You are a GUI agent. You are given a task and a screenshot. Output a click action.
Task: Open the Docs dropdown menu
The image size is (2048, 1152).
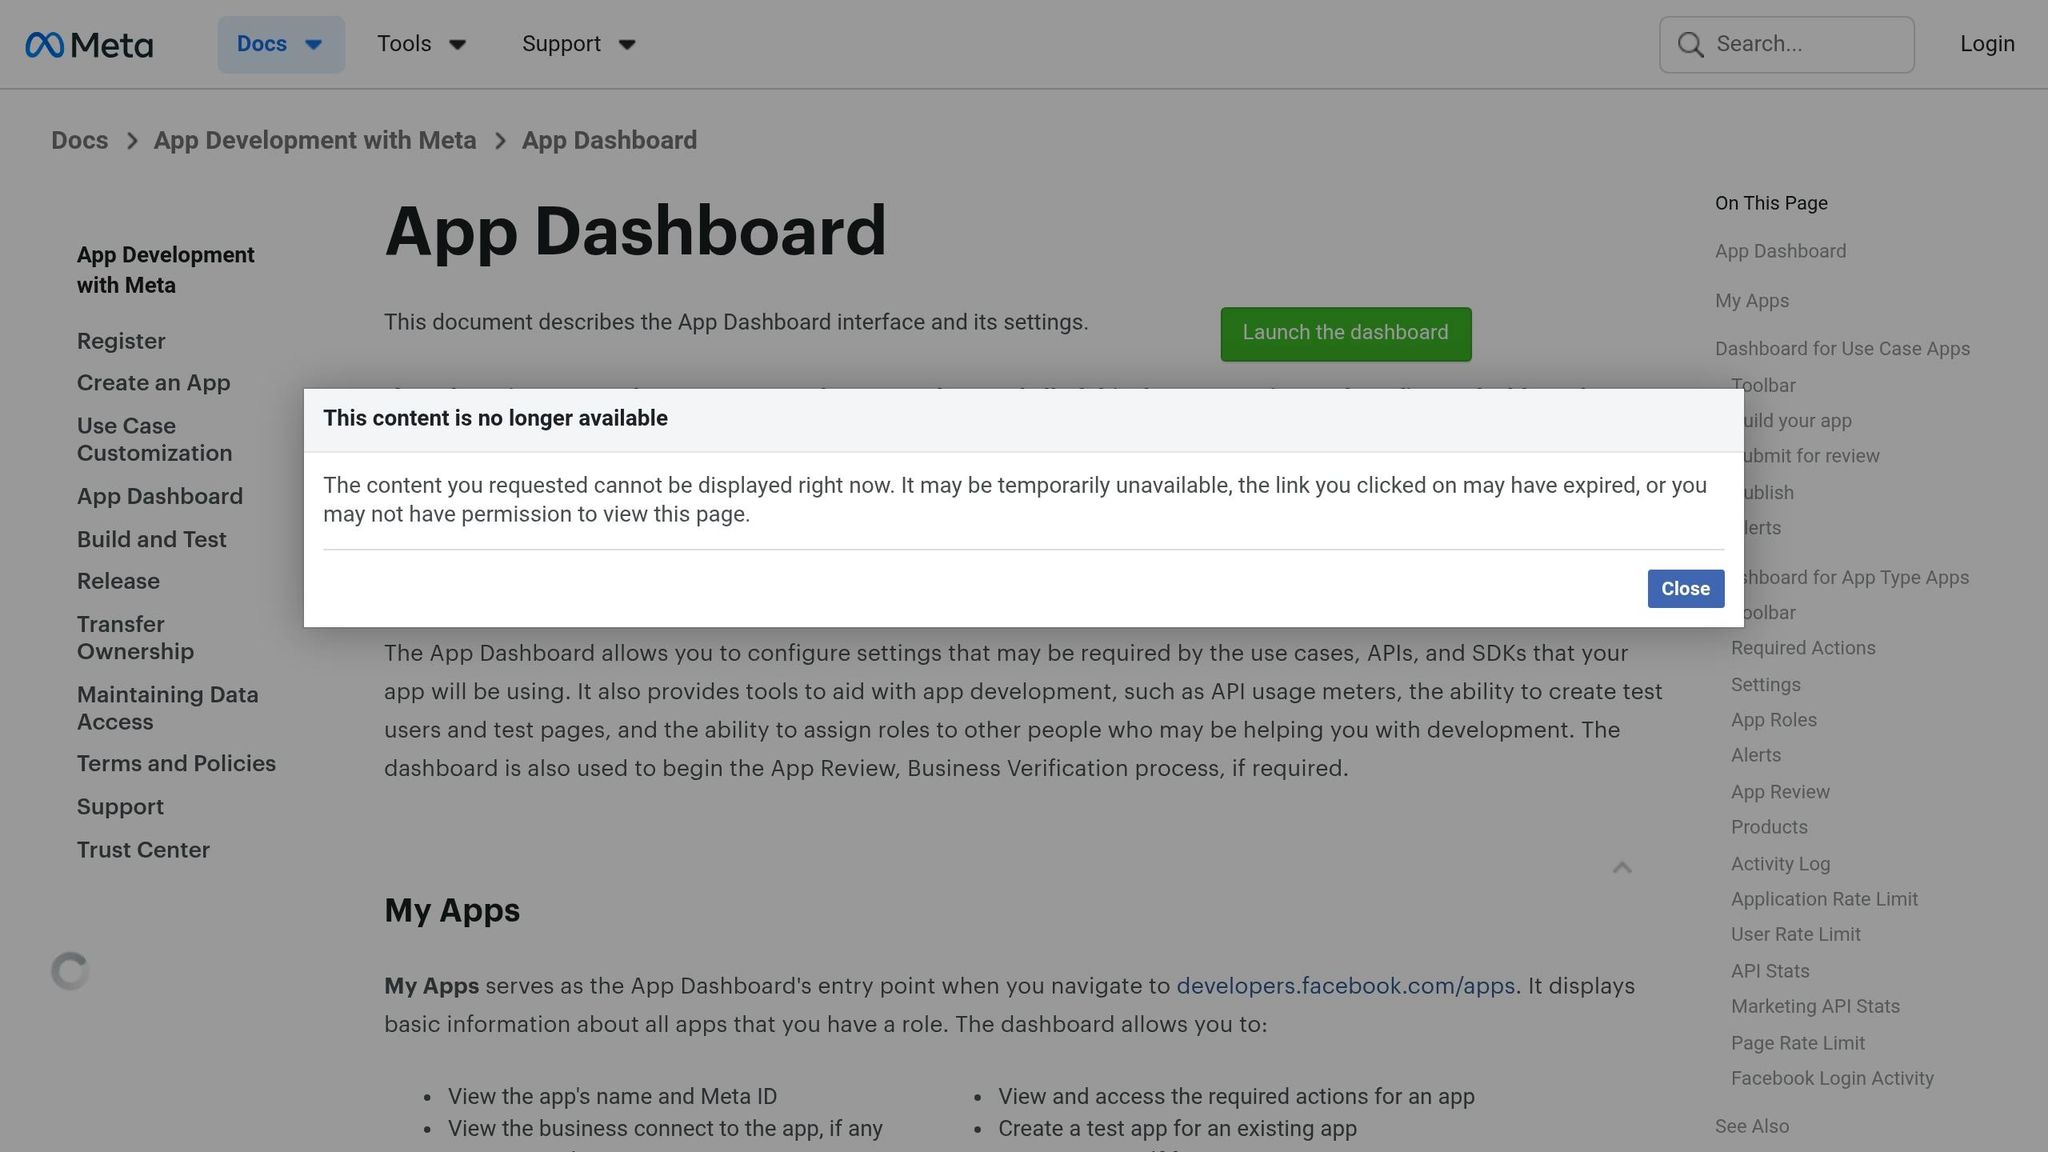click(280, 44)
